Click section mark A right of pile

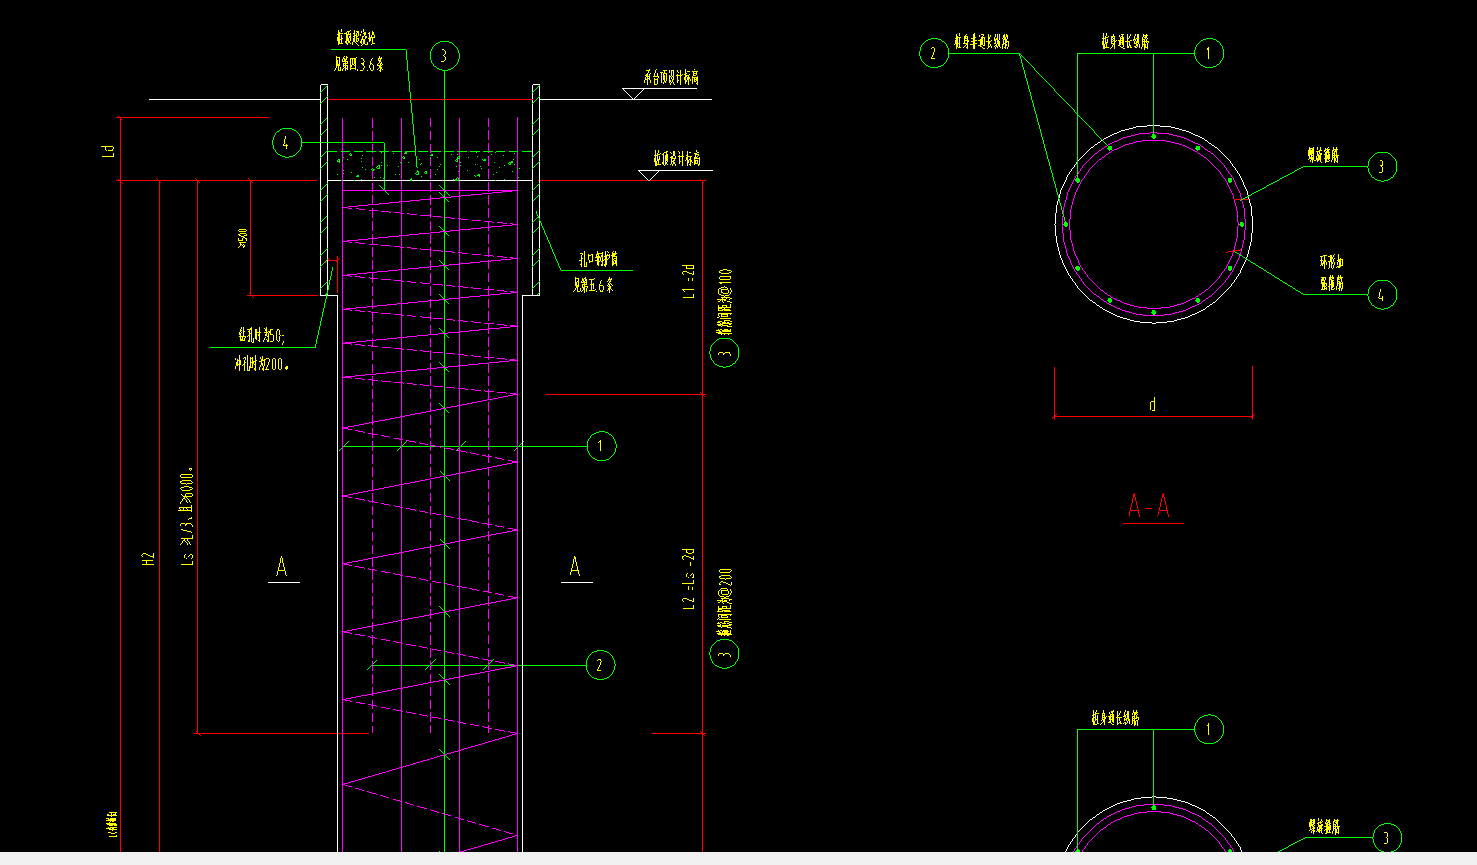[575, 567]
